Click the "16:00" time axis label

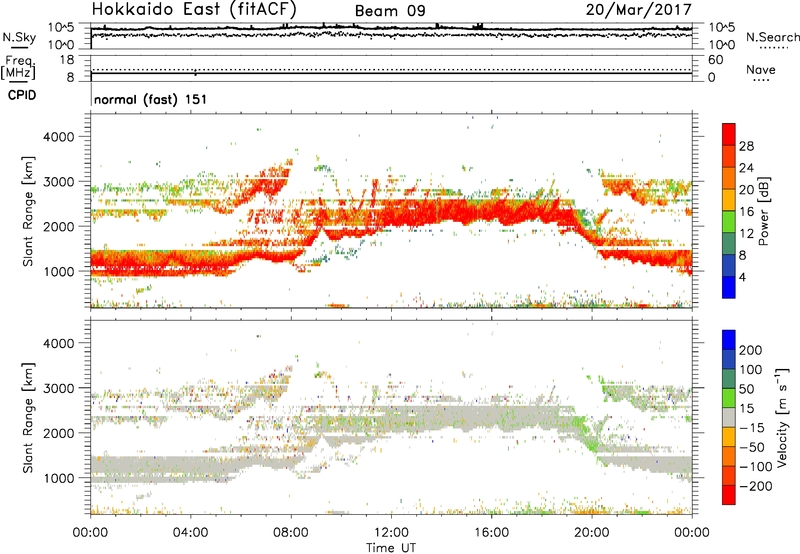491,533
